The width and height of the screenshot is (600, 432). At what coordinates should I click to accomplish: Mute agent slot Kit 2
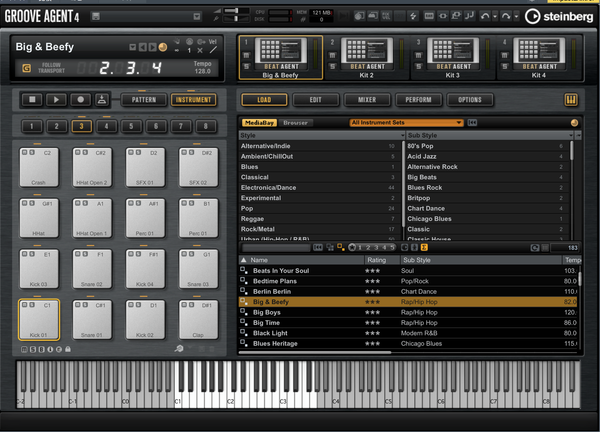pos(332,56)
